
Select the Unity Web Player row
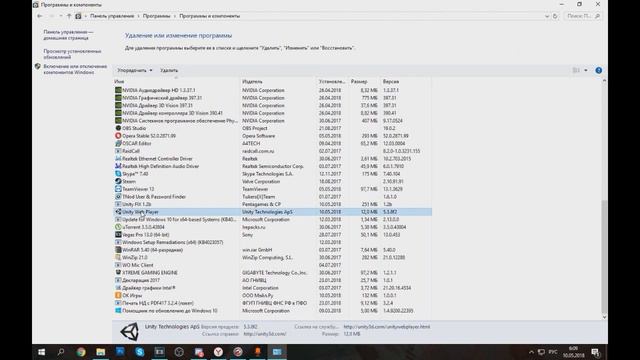click(272, 212)
